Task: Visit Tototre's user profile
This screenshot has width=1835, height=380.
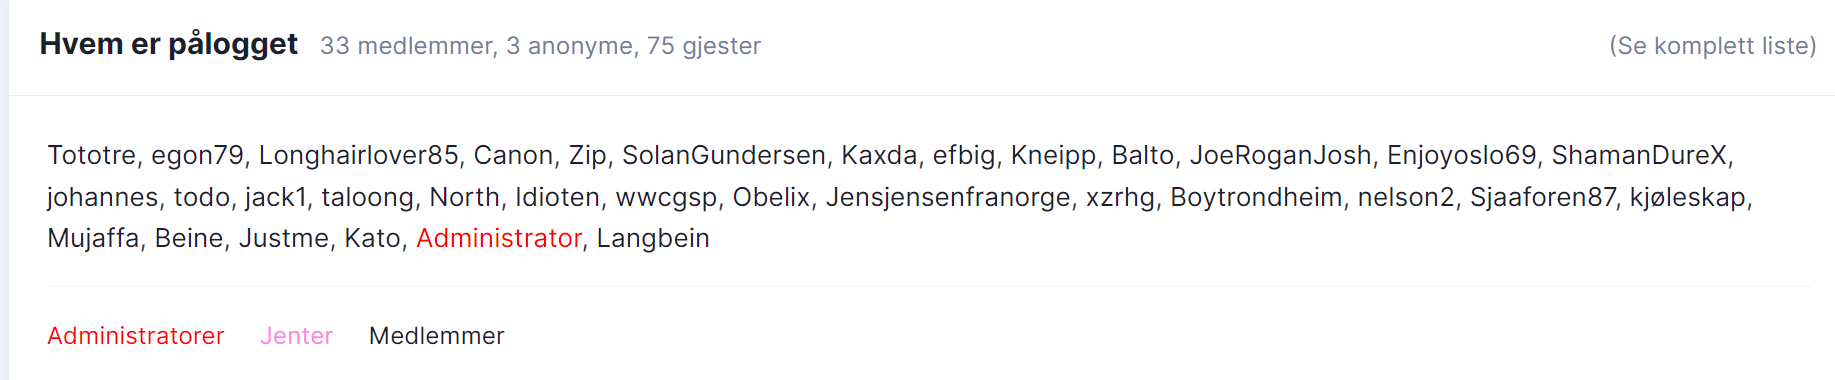Action: [x=92, y=155]
